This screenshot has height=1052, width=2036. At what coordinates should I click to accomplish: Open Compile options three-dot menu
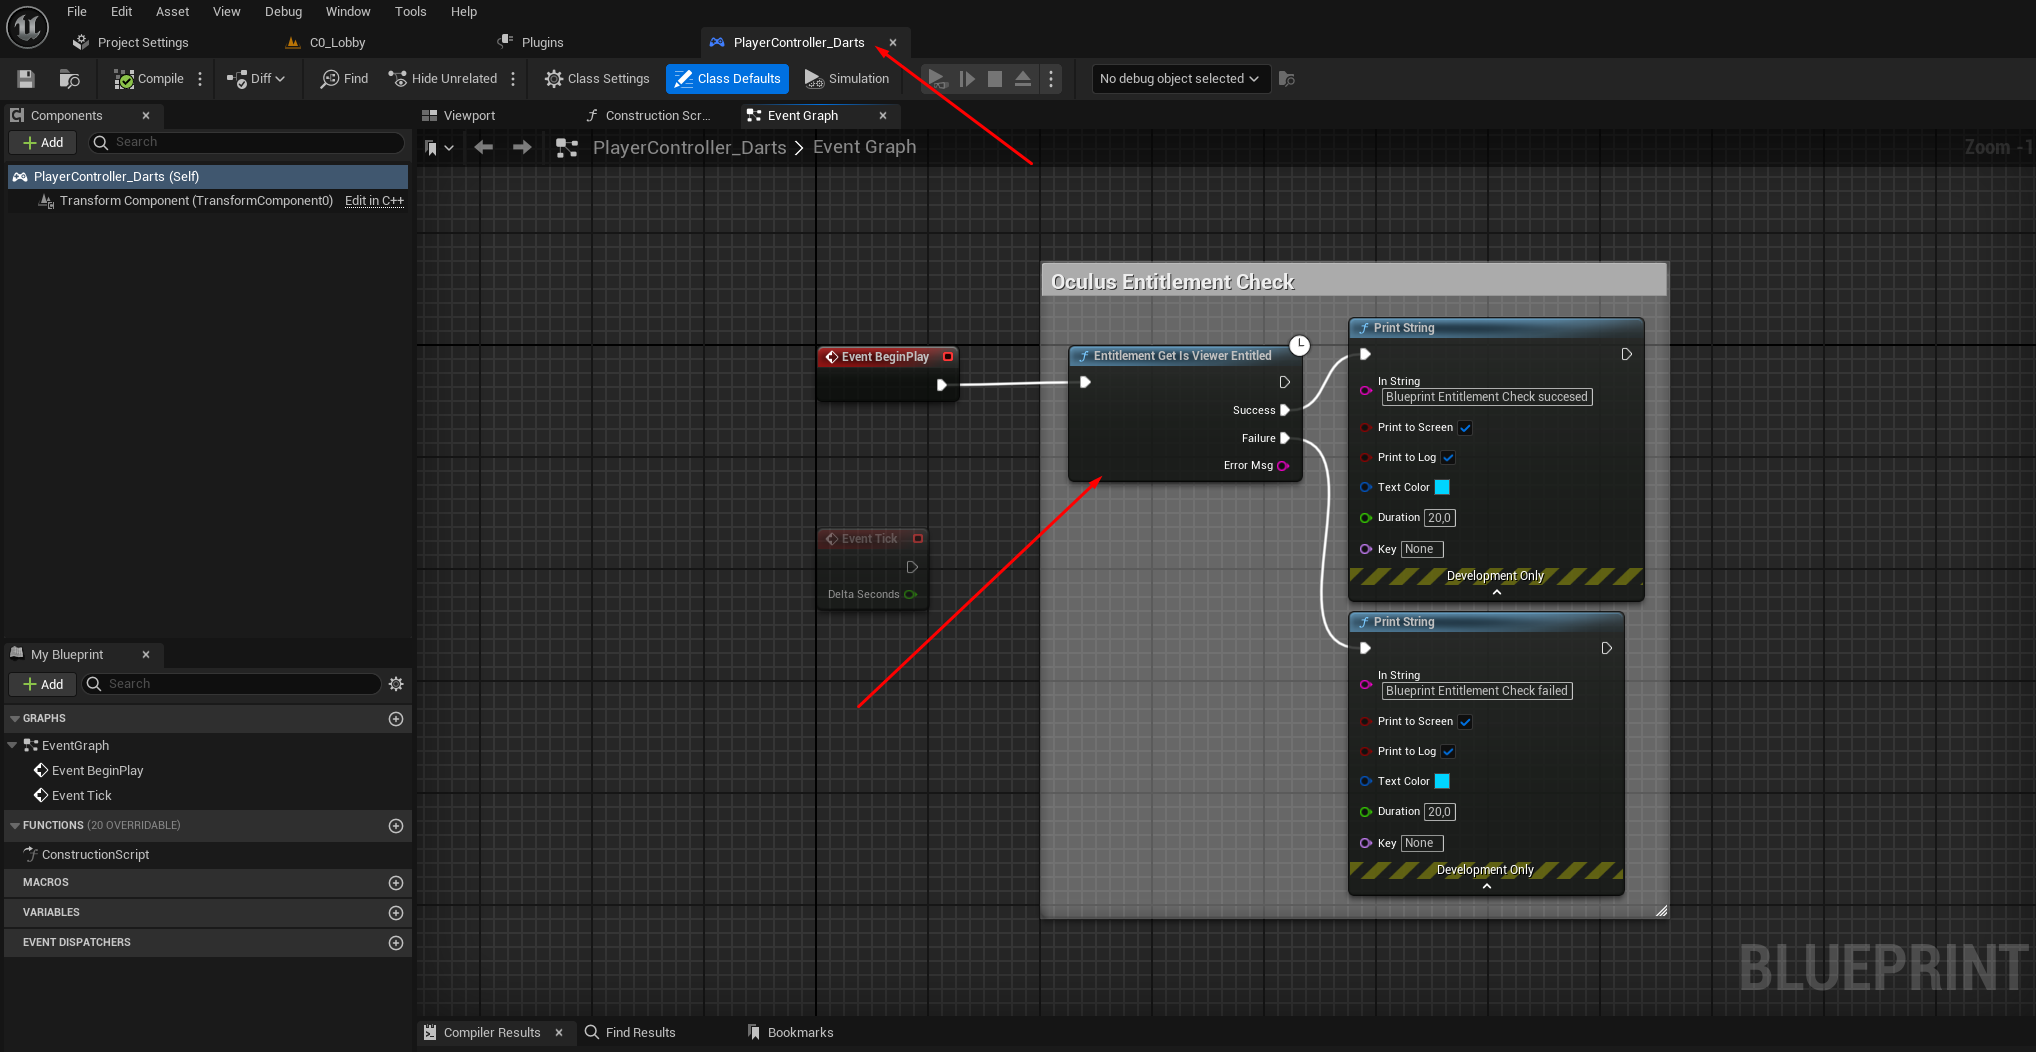point(200,78)
